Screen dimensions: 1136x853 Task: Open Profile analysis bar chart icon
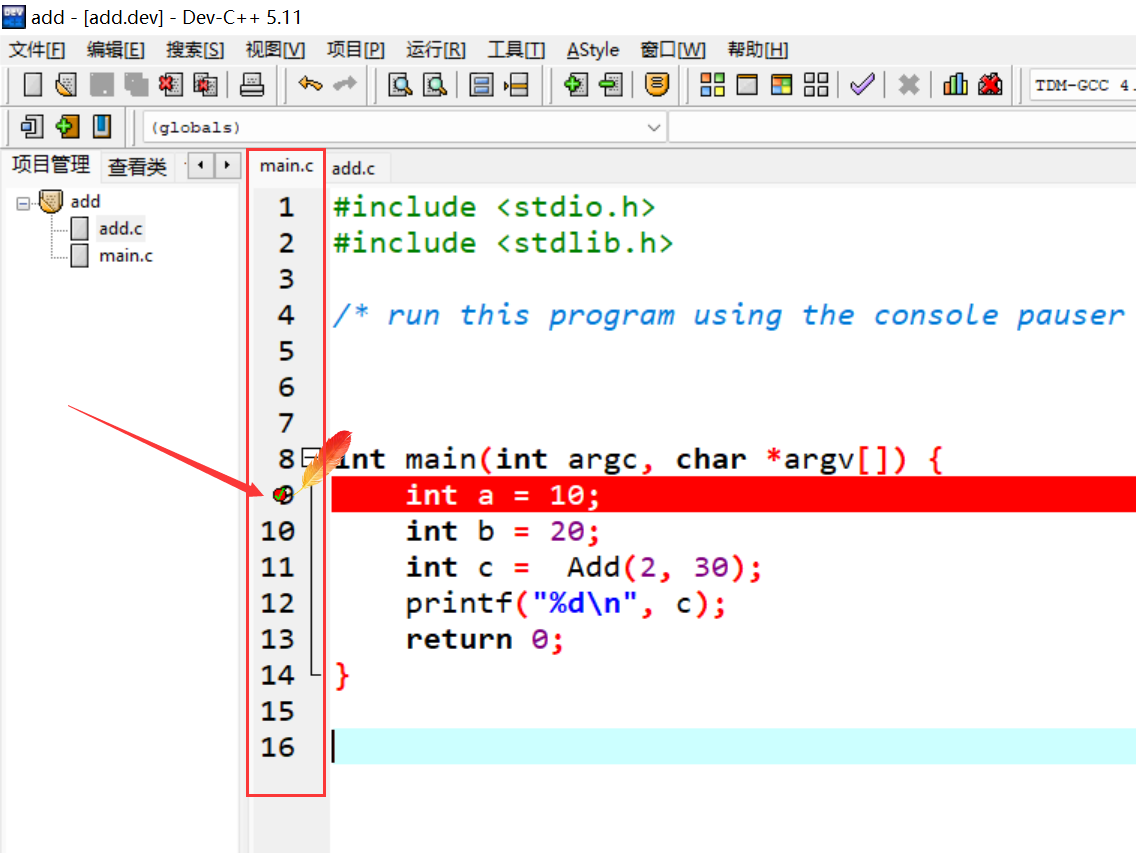[x=955, y=85]
